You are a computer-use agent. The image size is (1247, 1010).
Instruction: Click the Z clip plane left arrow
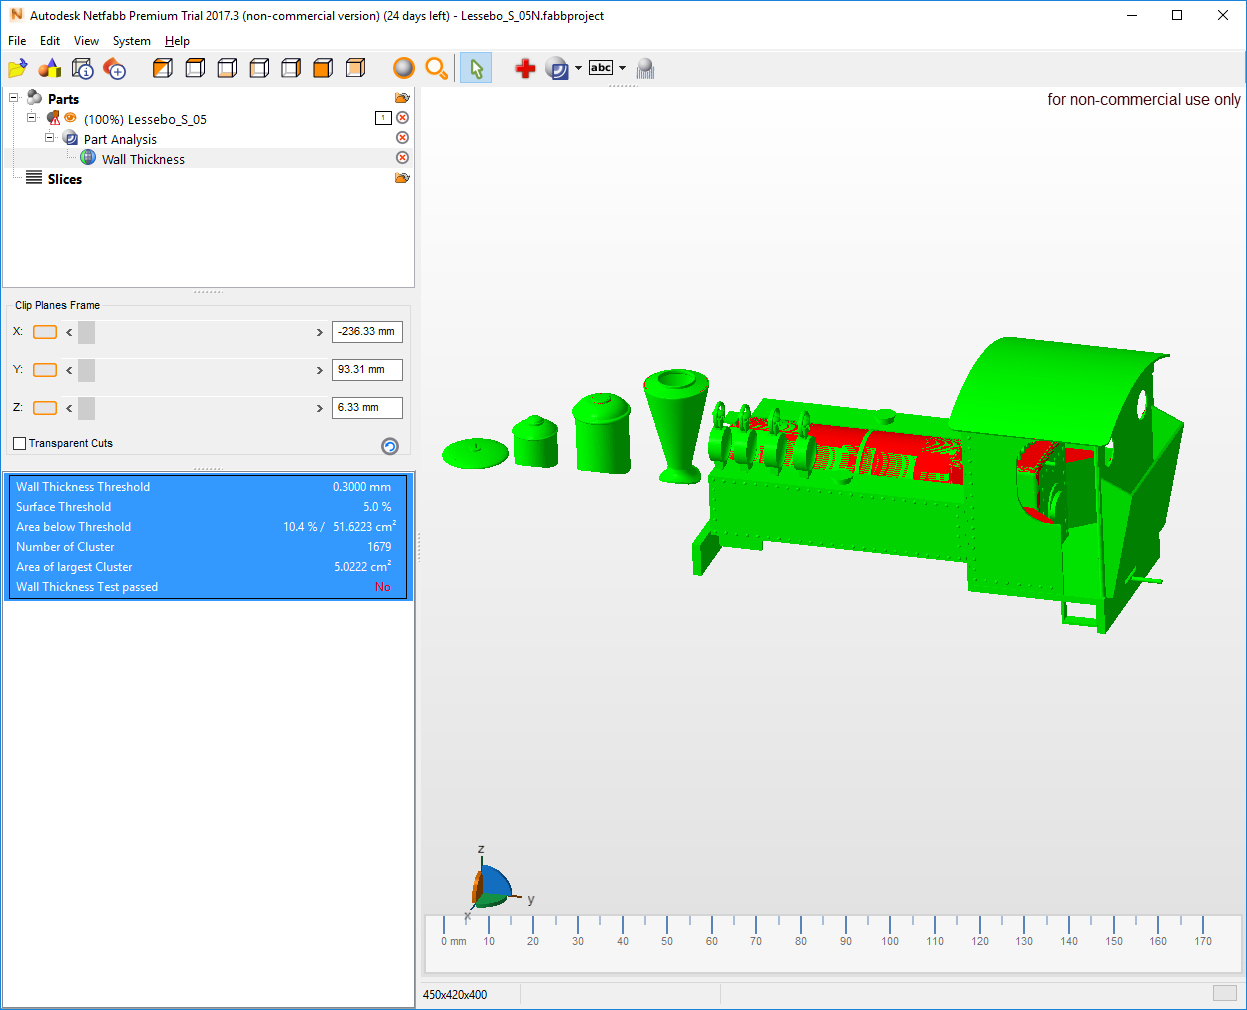point(69,408)
